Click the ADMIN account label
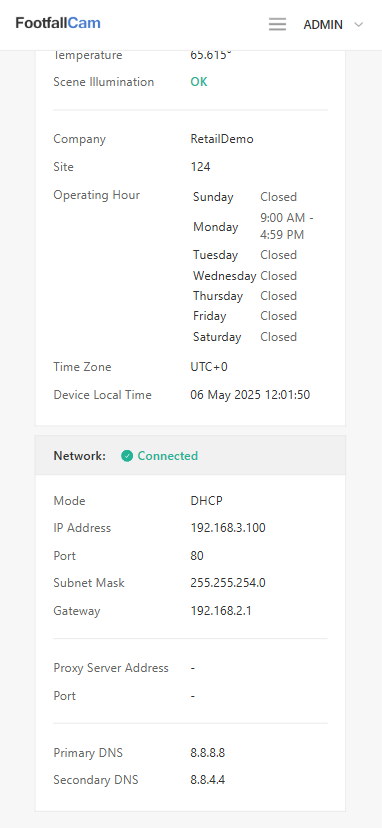 click(323, 25)
